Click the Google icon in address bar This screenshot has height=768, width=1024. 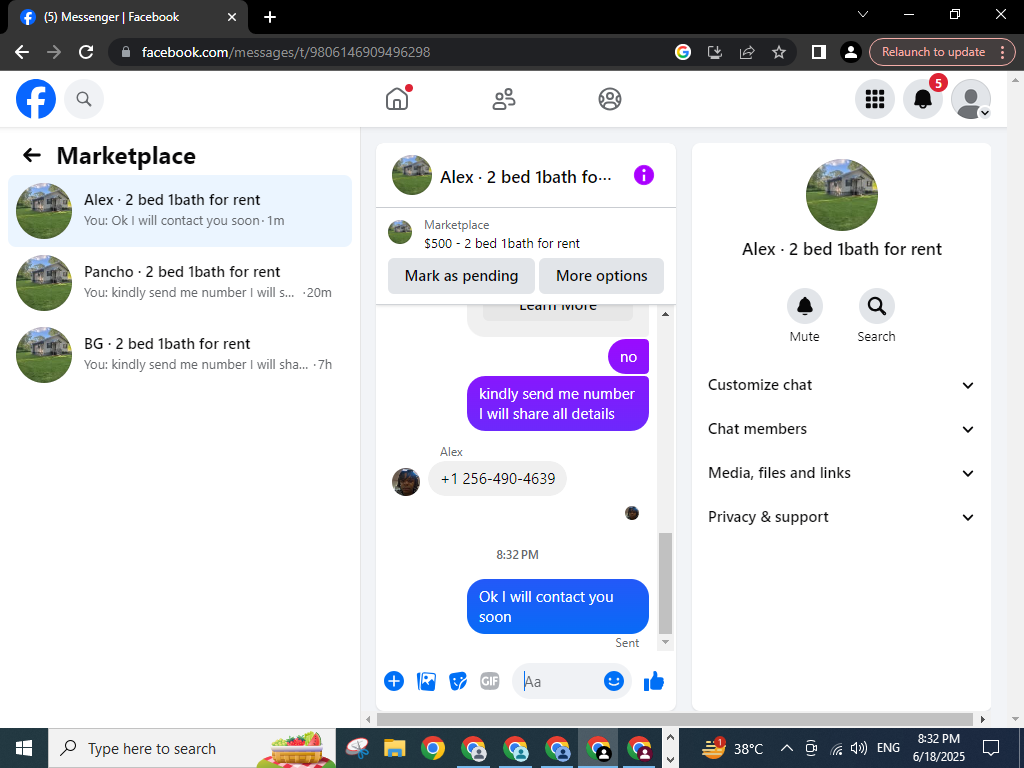click(683, 52)
